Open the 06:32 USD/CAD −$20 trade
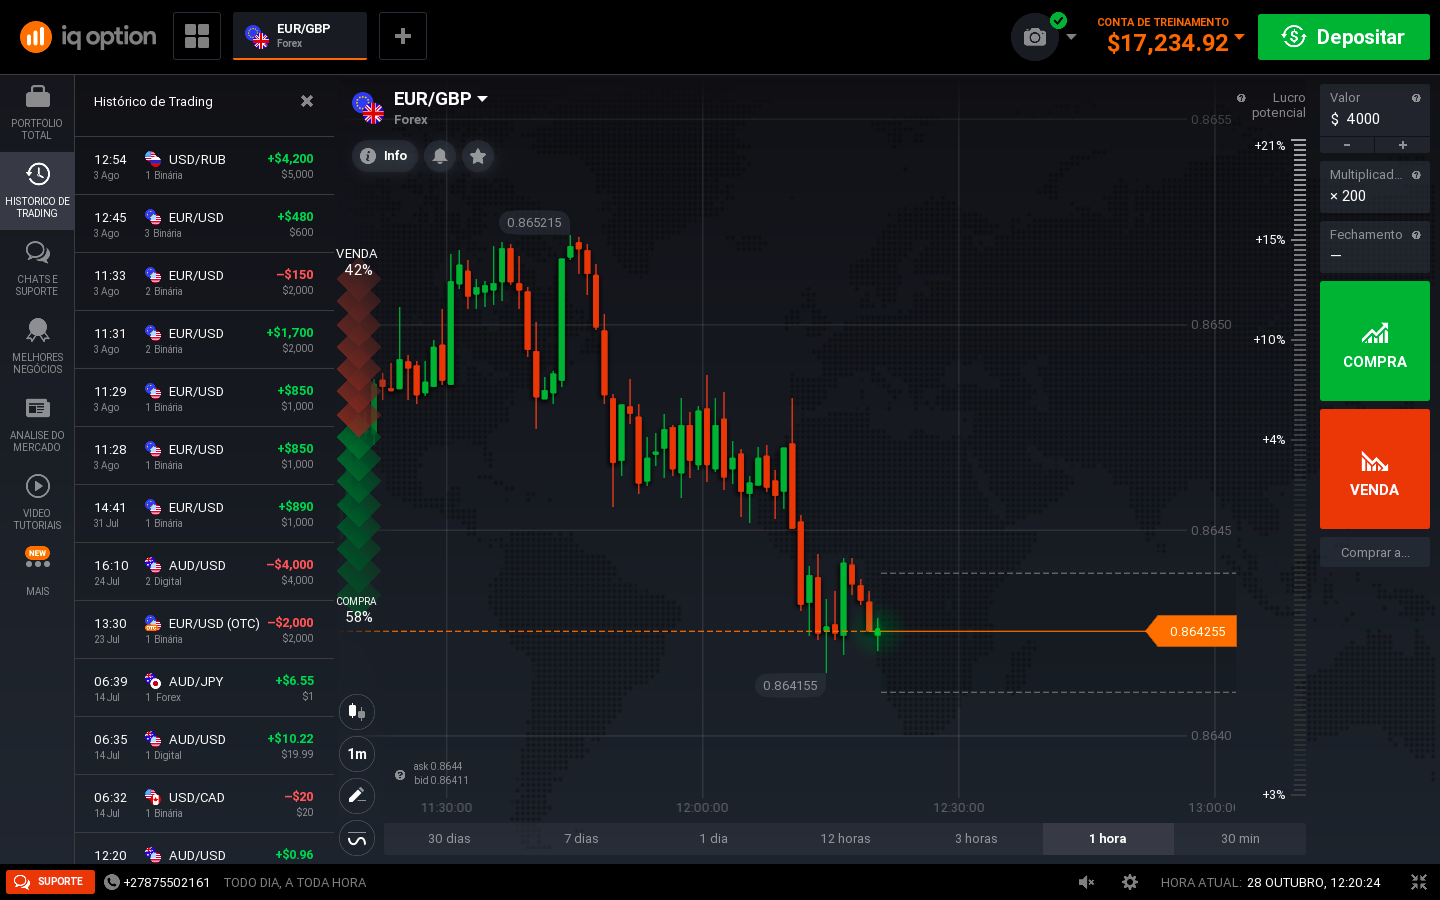 [x=204, y=804]
